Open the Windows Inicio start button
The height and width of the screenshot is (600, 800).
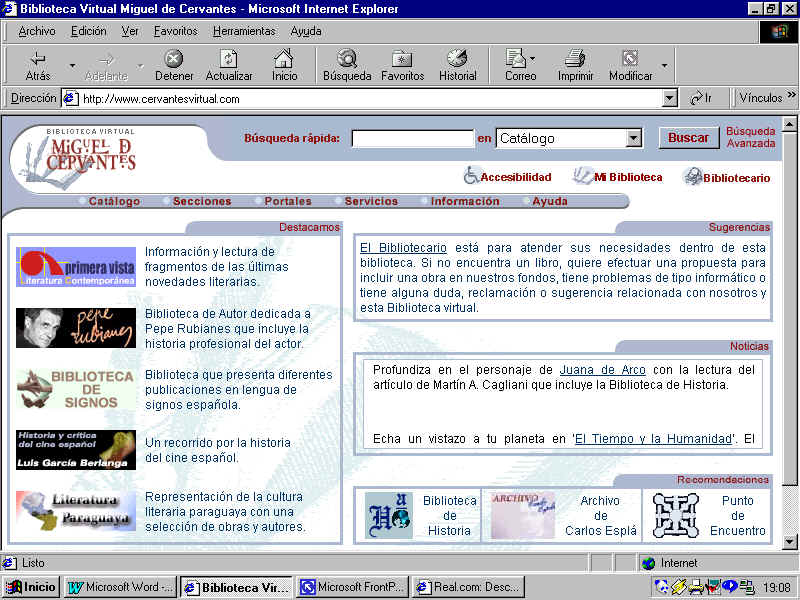click(x=31, y=587)
